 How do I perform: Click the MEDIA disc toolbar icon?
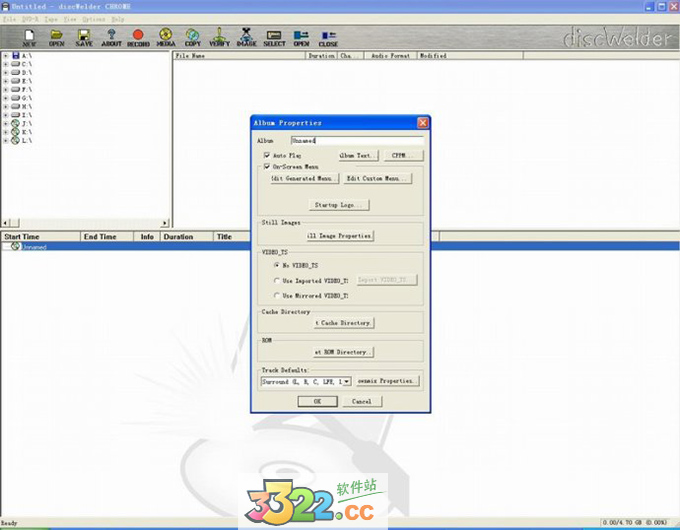tap(166, 37)
